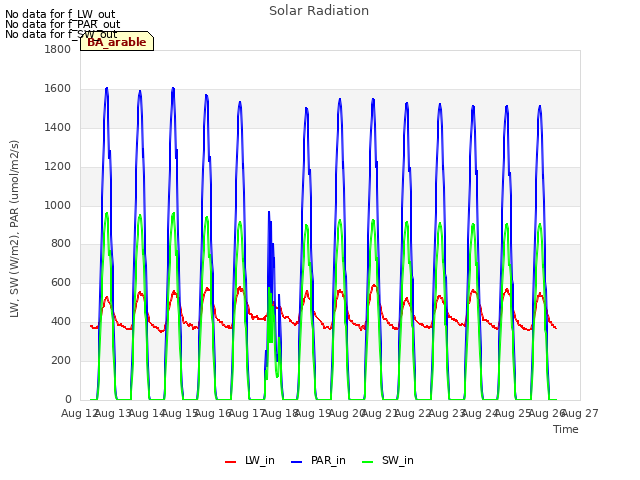Click the 600 y-axis tick label
Viewport: 640px width, 480px height.
coord(61,282)
